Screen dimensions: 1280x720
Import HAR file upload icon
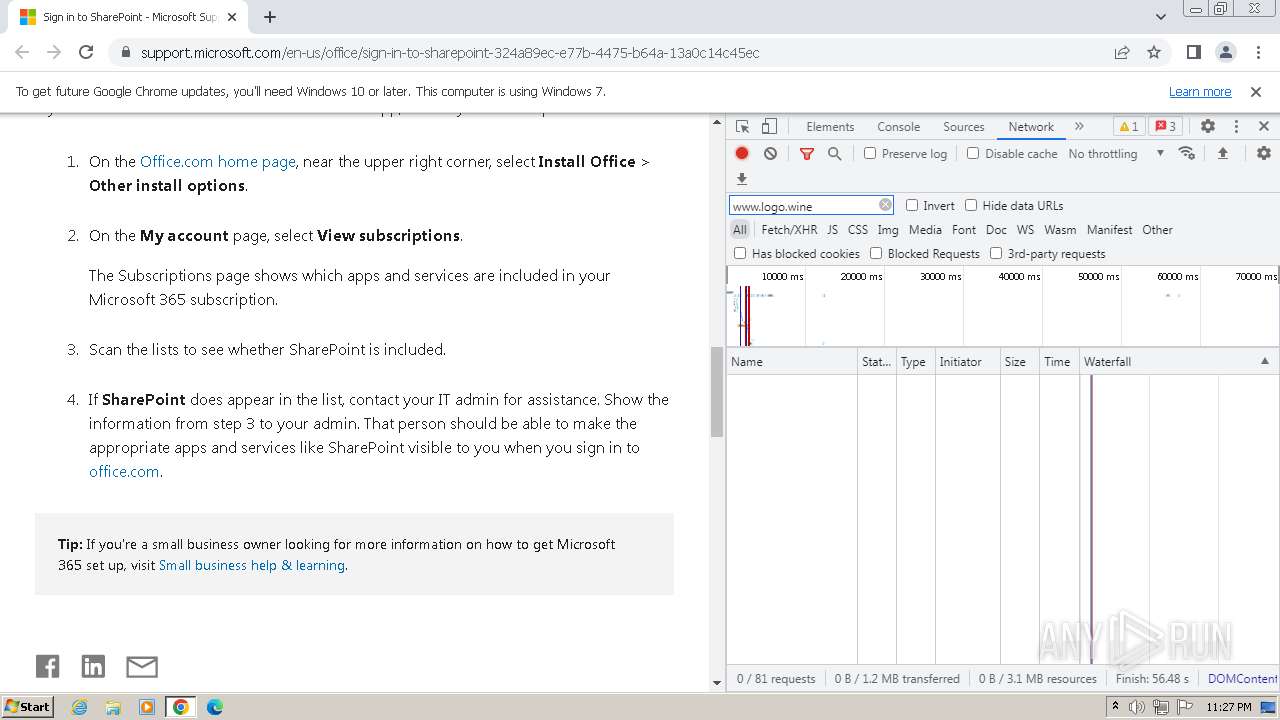coord(1222,153)
